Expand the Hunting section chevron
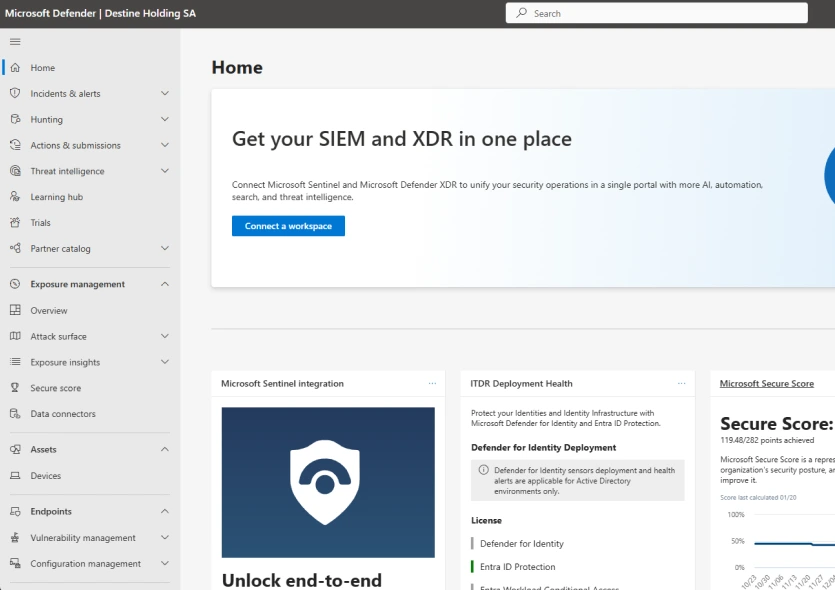Image resolution: width=835 pixels, height=590 pixels. tap(165, 119)
